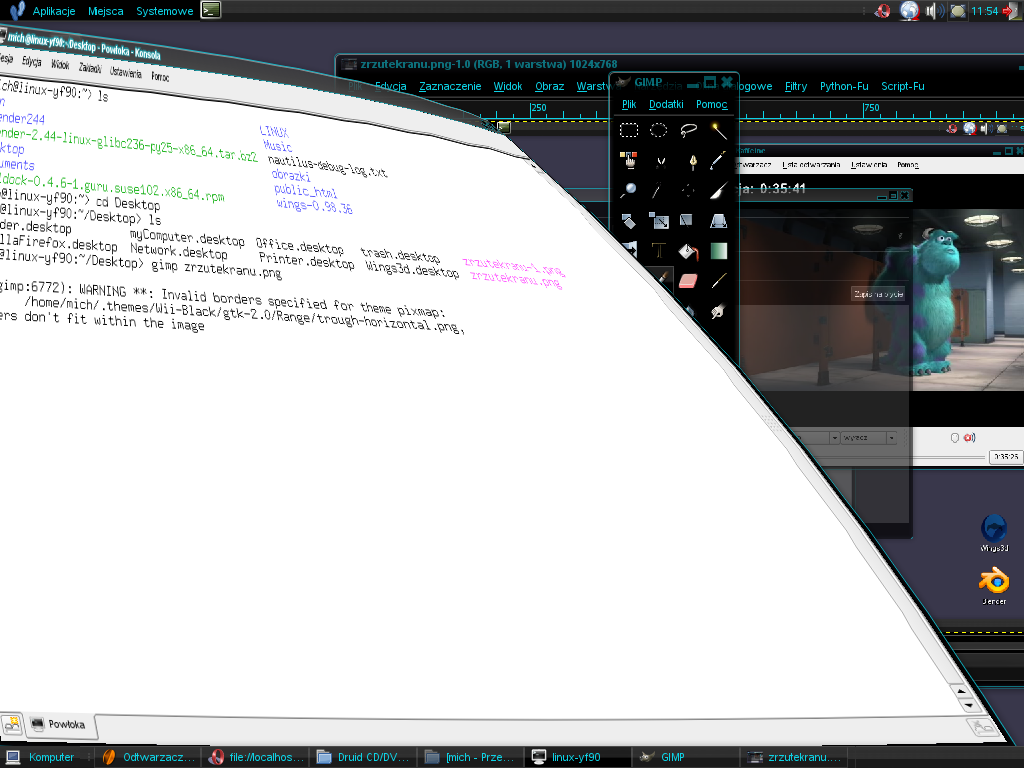Choose the Paths pen tool

[x=692, y=161]
